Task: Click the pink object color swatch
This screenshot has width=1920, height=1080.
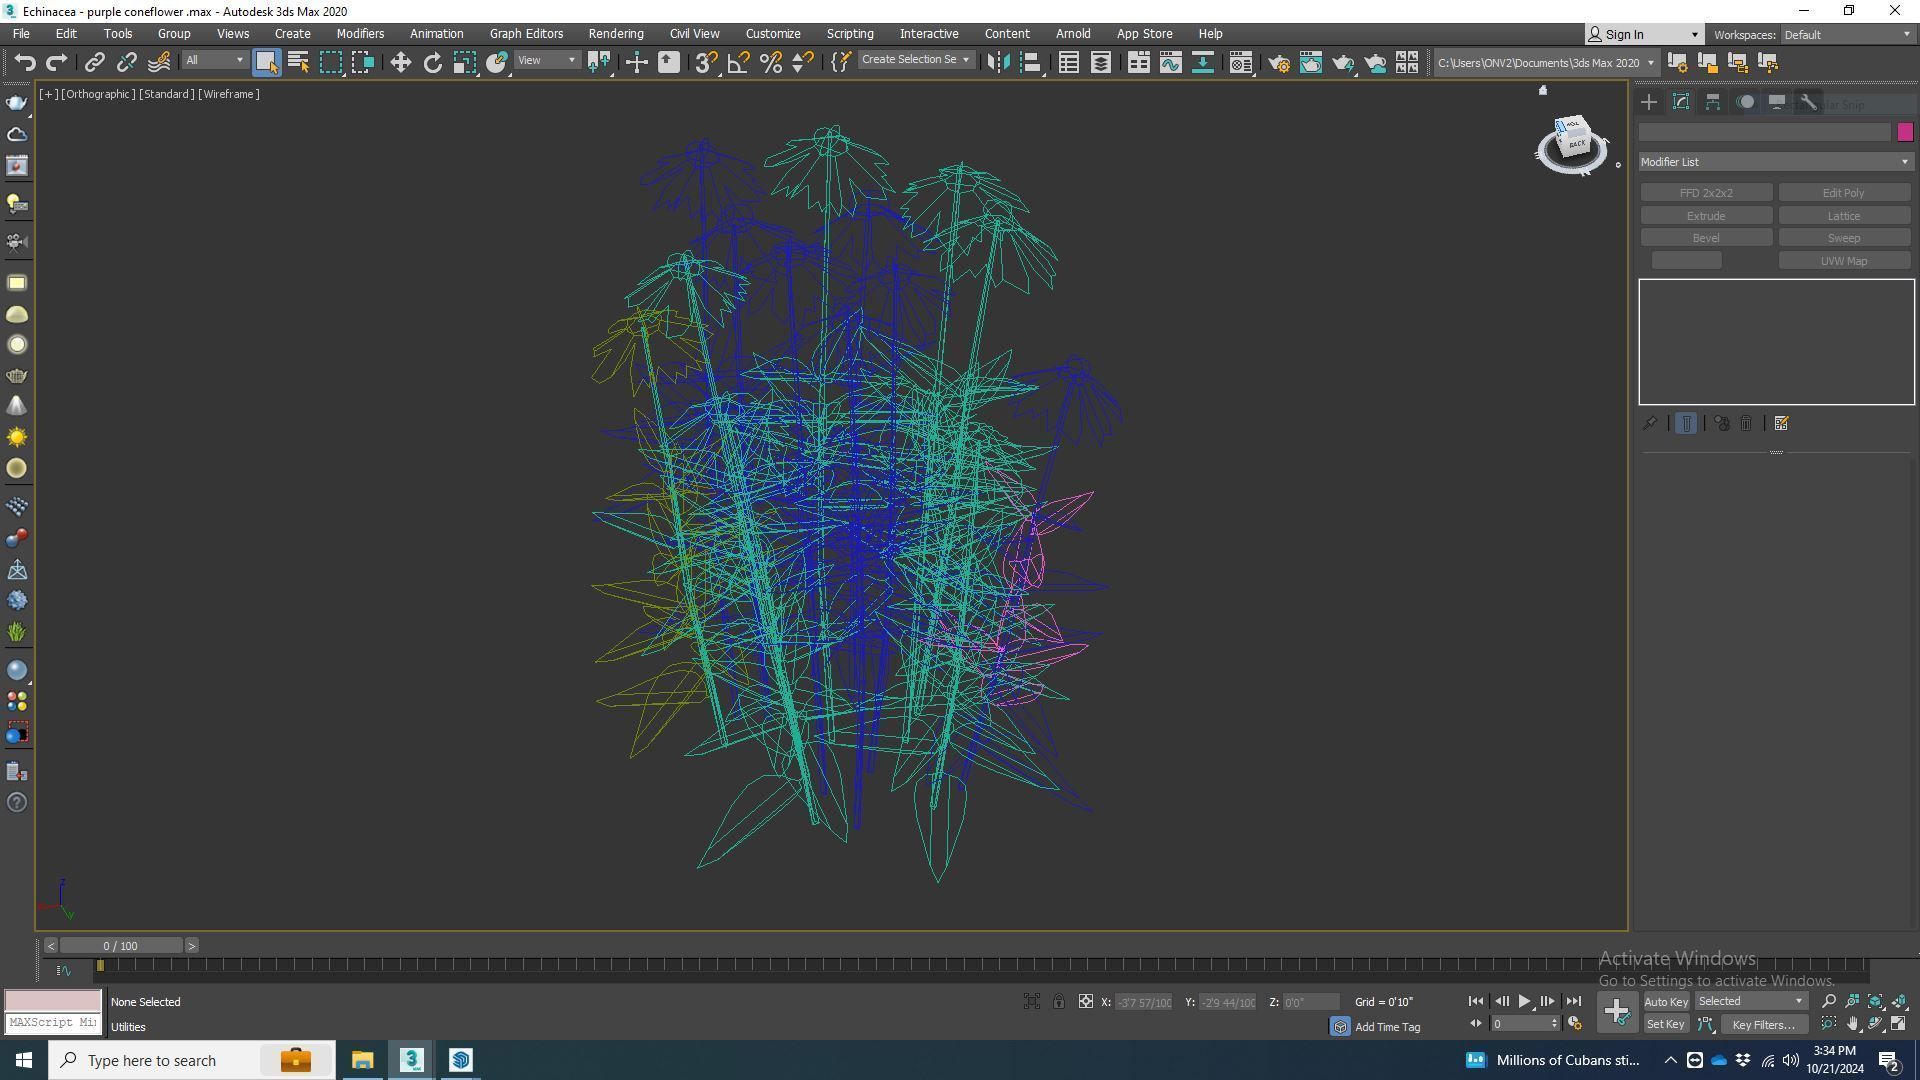Action: coord(1904,132)
